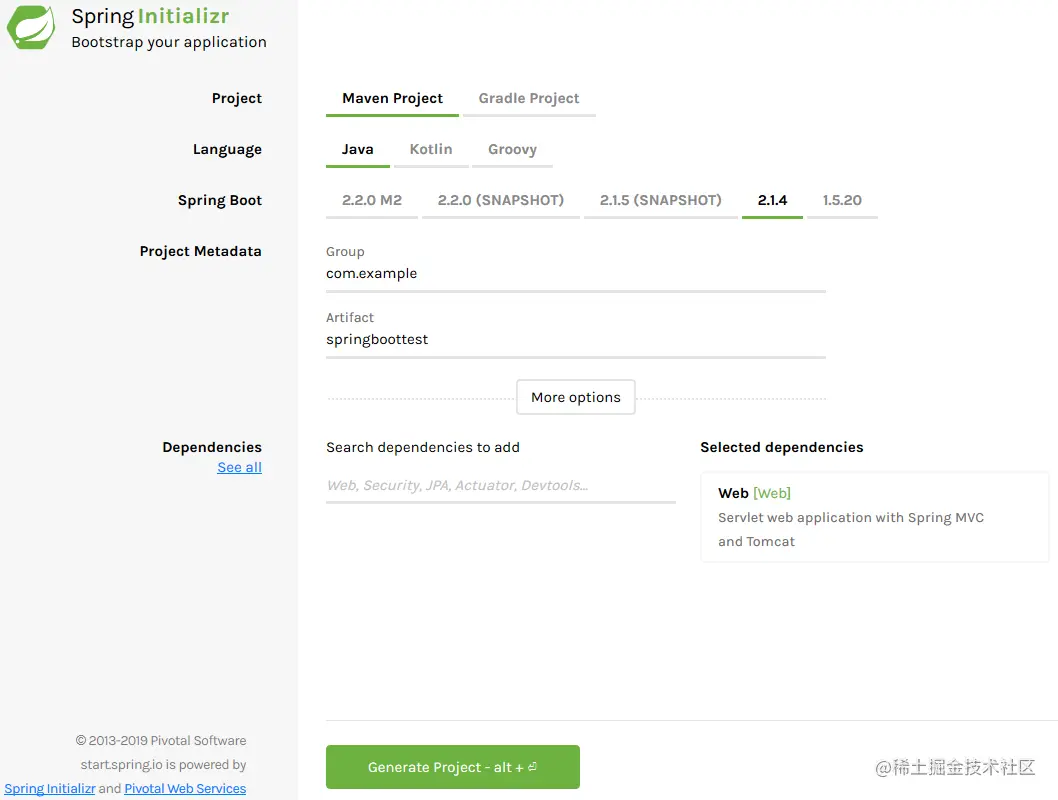The image size is (1058, 800).
Task: Choose Java as the language
Action: [358, 149]
